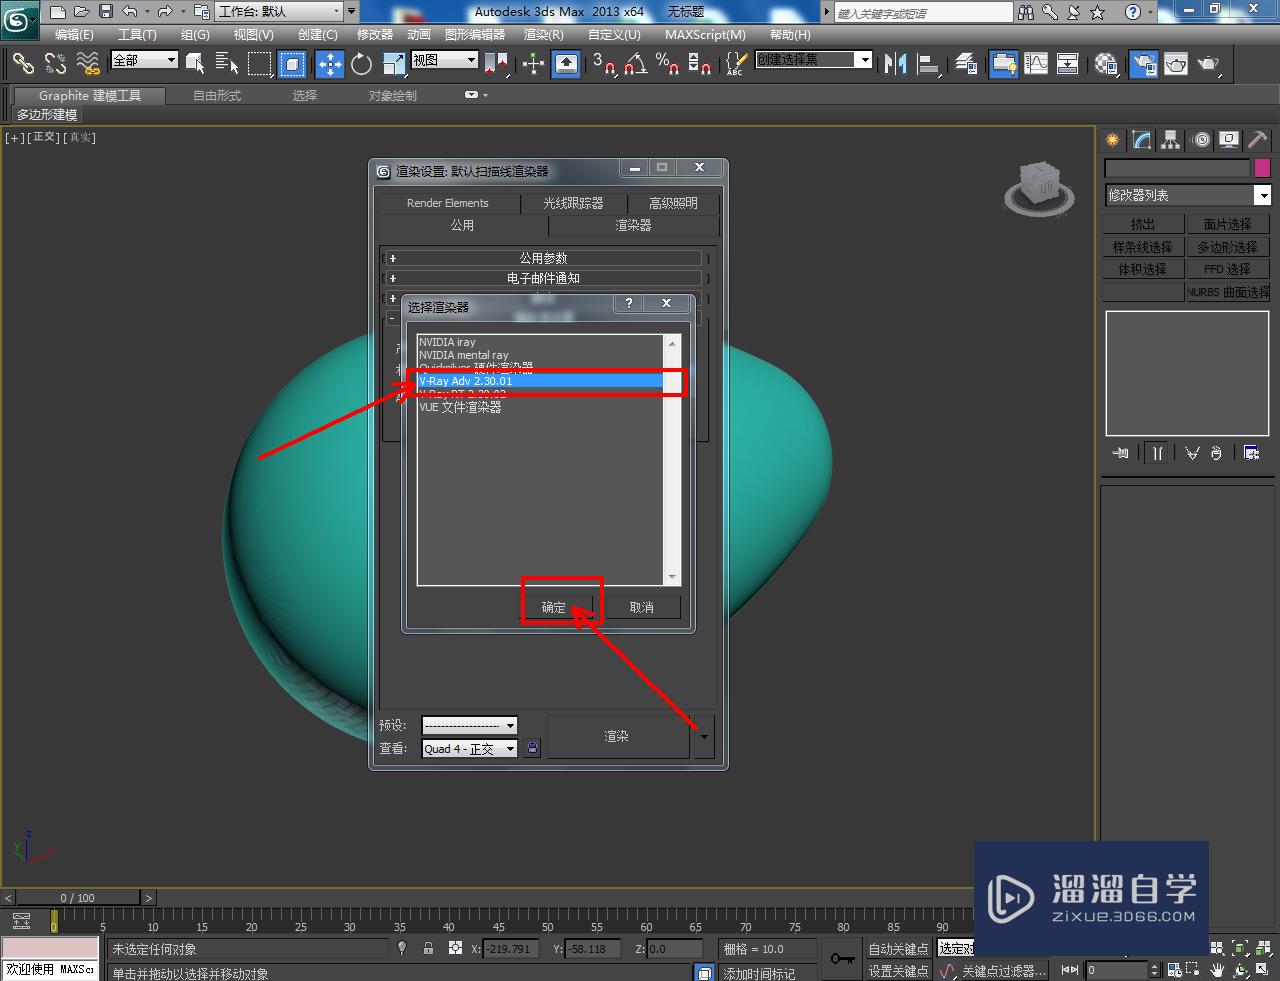This screenshot has width=1280, height=981.
Task: Click the Unlink Selection chain icon
Action: (x=55, y=64)
